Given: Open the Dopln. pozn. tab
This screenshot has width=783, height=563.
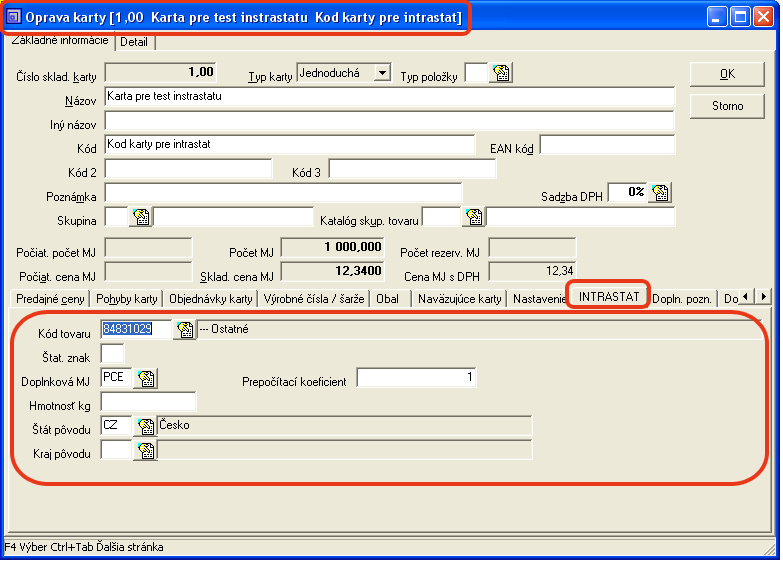Looking at the screenshot, I should point(682,299).
